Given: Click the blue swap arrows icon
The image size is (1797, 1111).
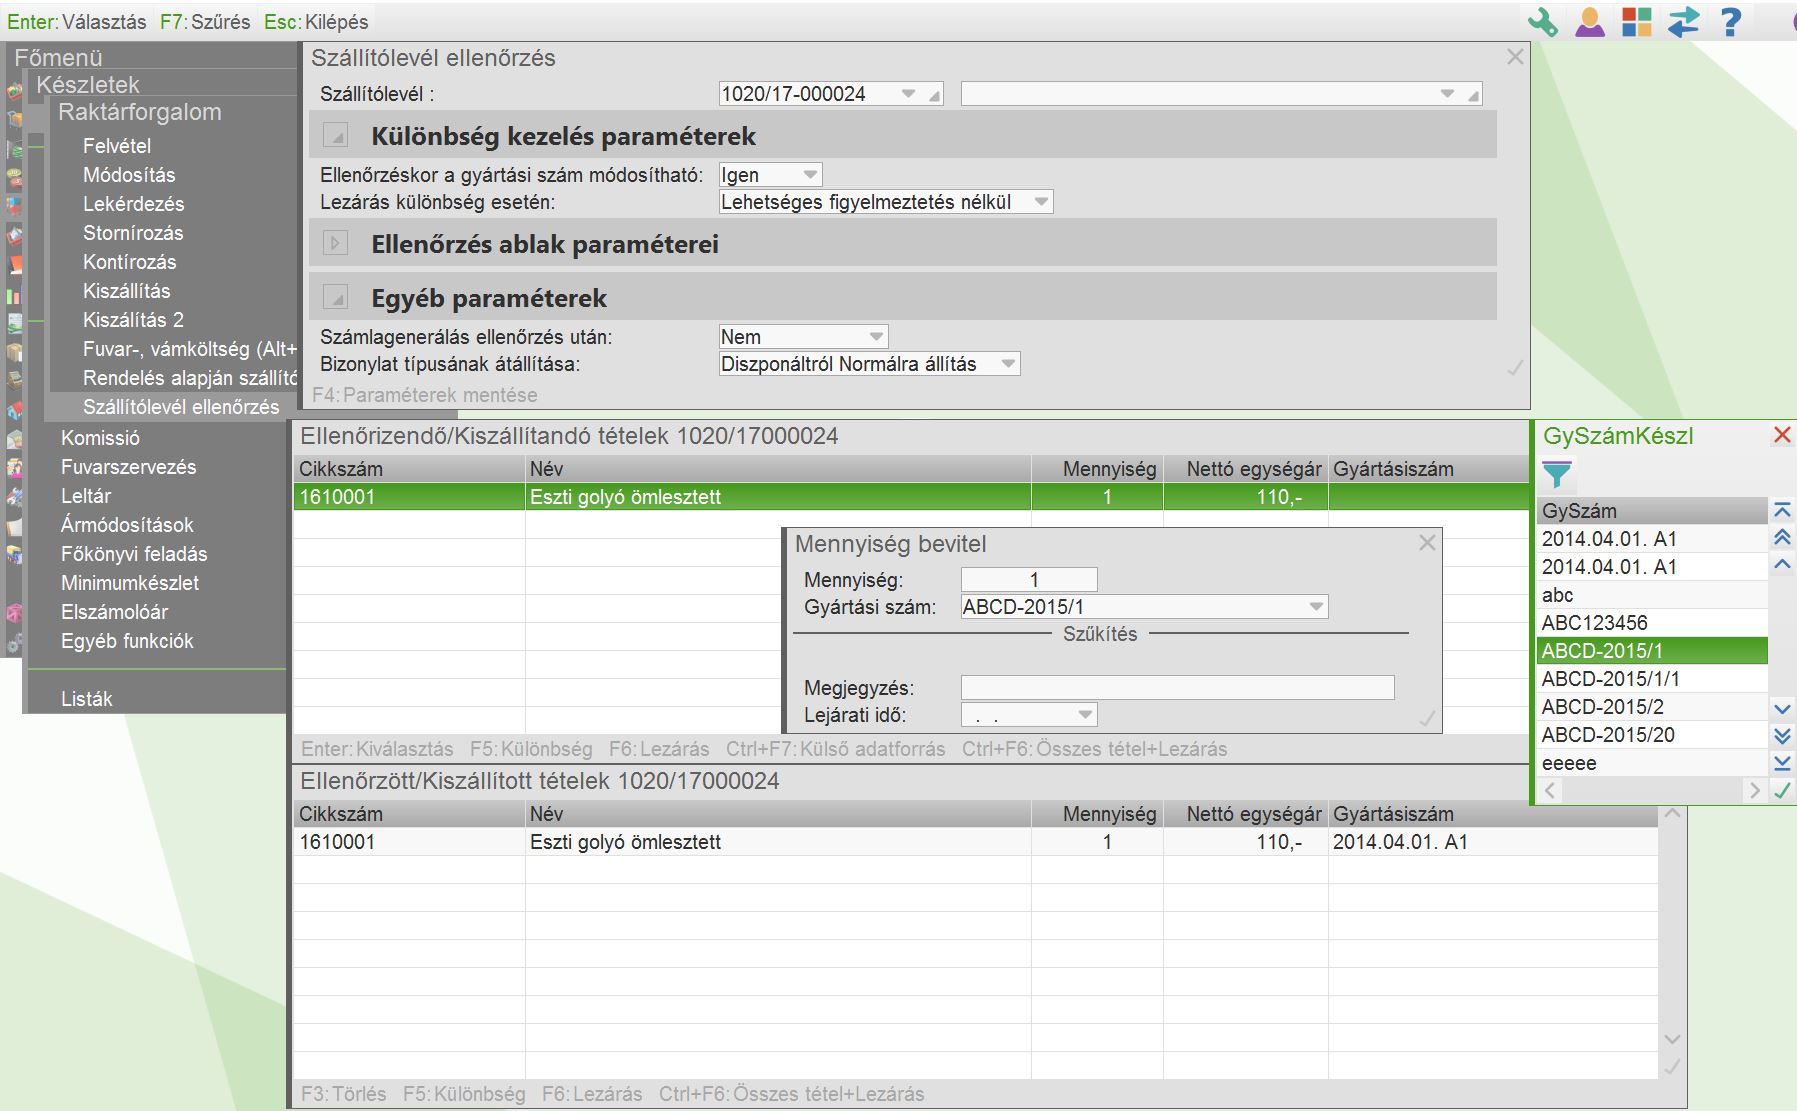Looking at the screenshot, I should [1683, 21].
